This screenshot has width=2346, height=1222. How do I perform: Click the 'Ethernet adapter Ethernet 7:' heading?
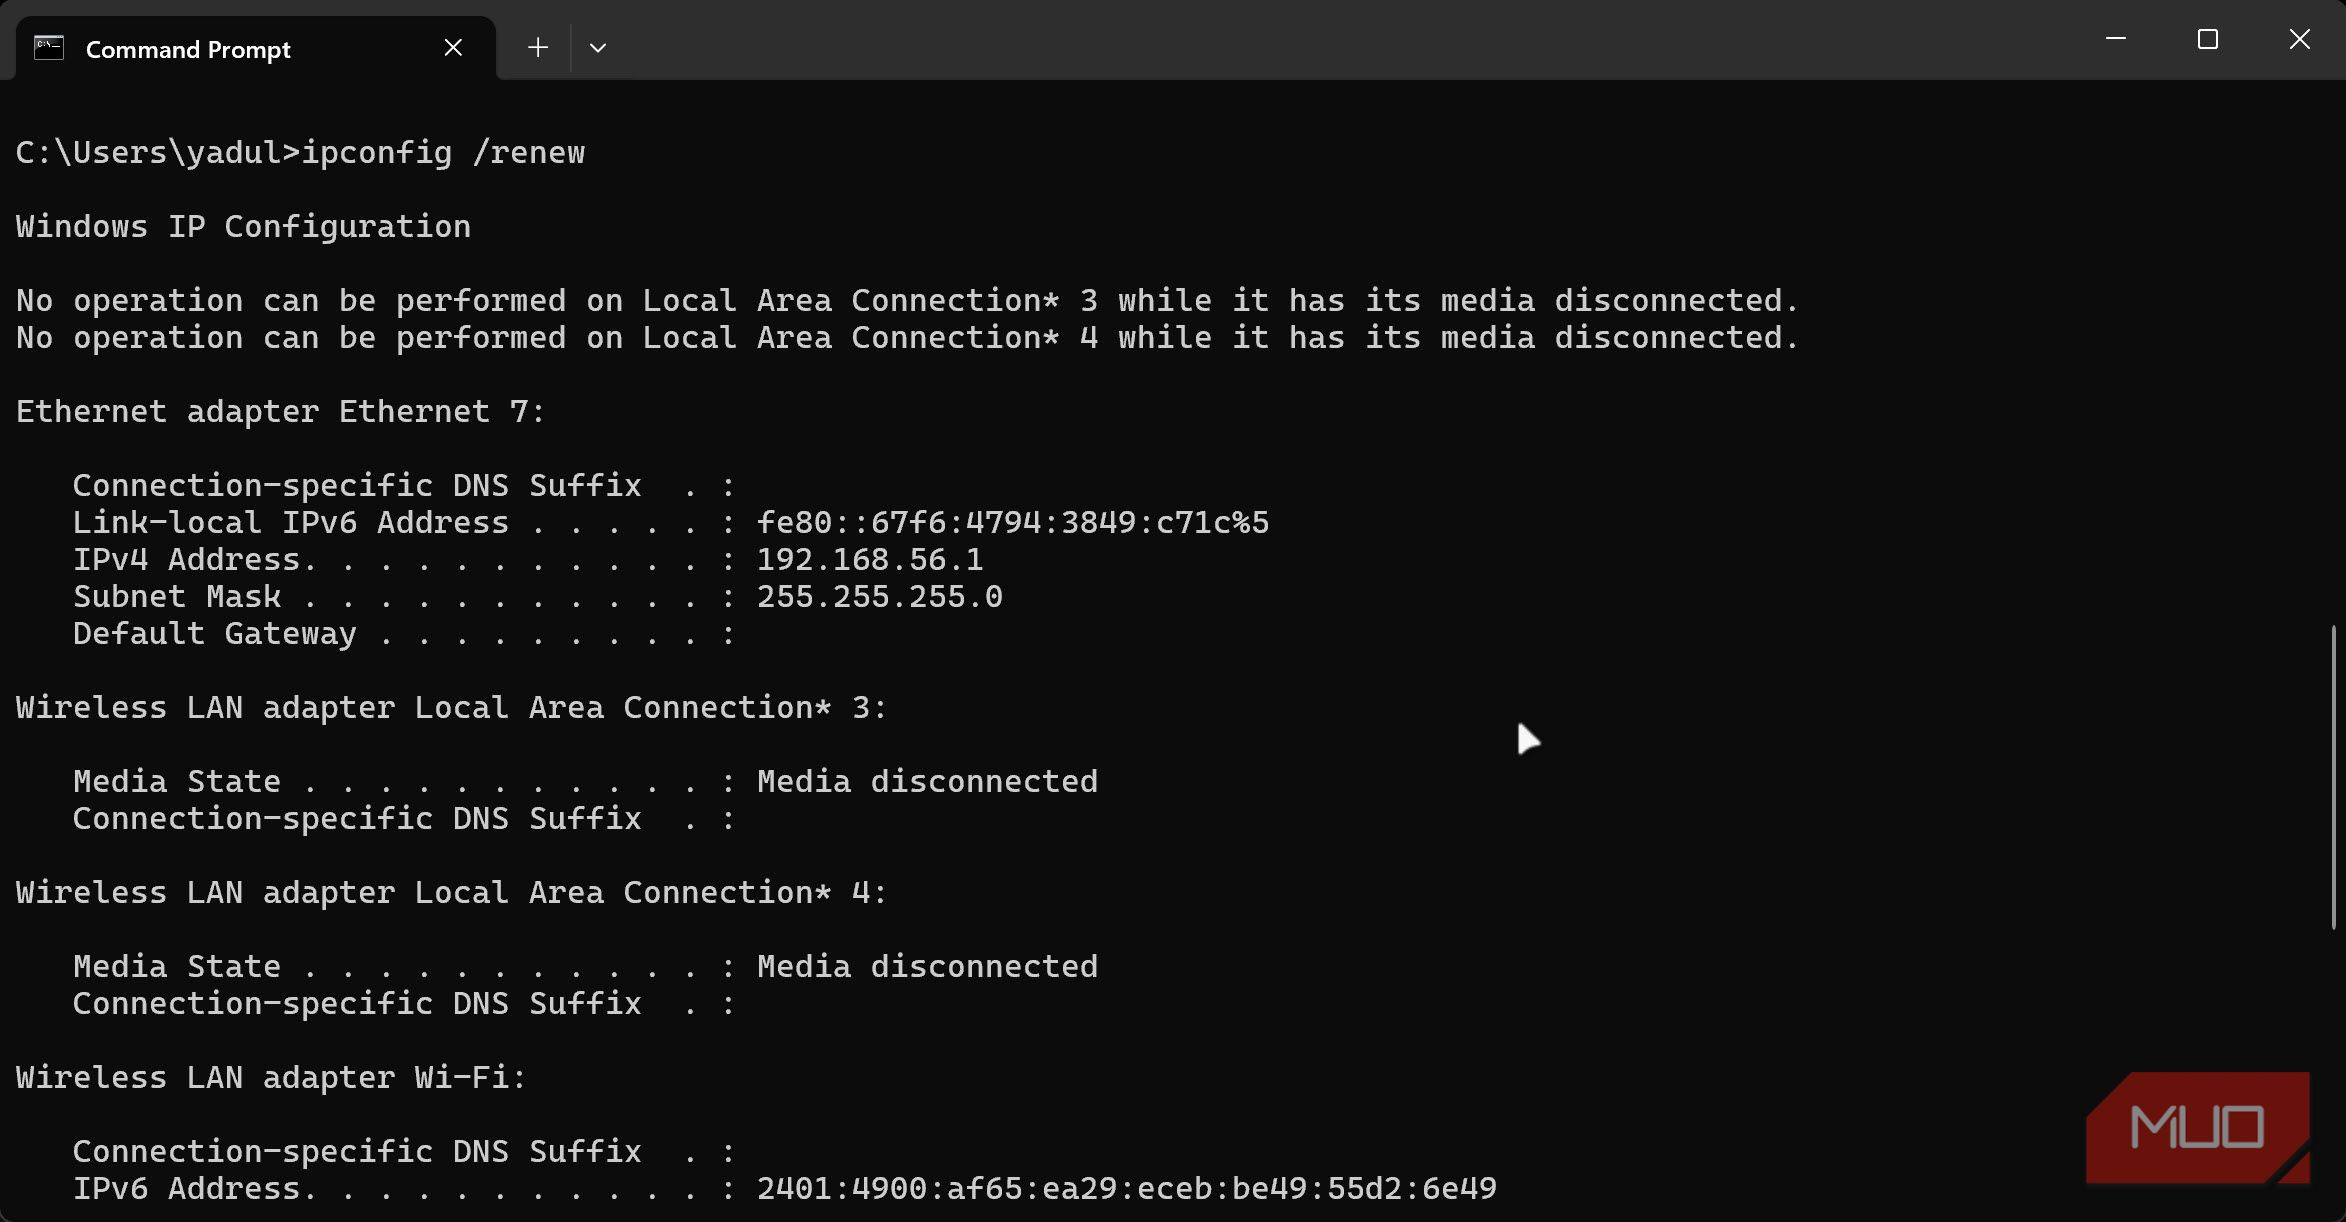pos(281,411)
